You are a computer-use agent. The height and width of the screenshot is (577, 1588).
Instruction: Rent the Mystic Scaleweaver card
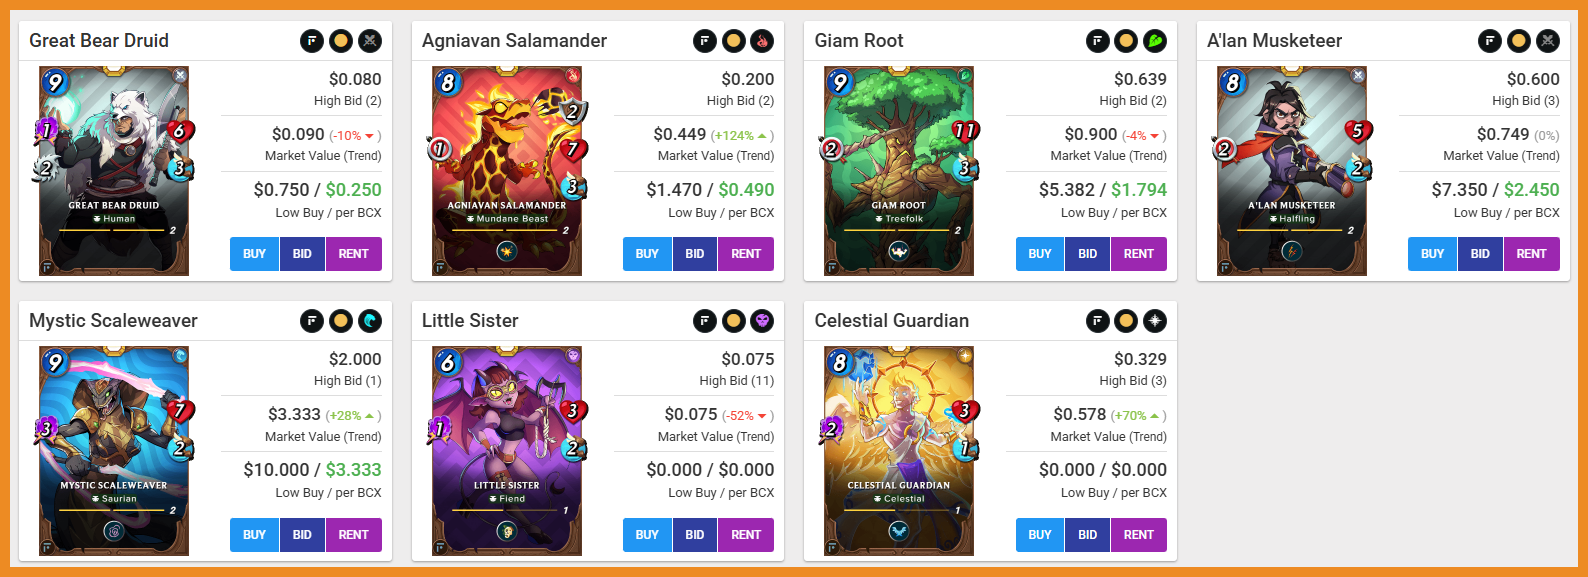coord(353,535)
